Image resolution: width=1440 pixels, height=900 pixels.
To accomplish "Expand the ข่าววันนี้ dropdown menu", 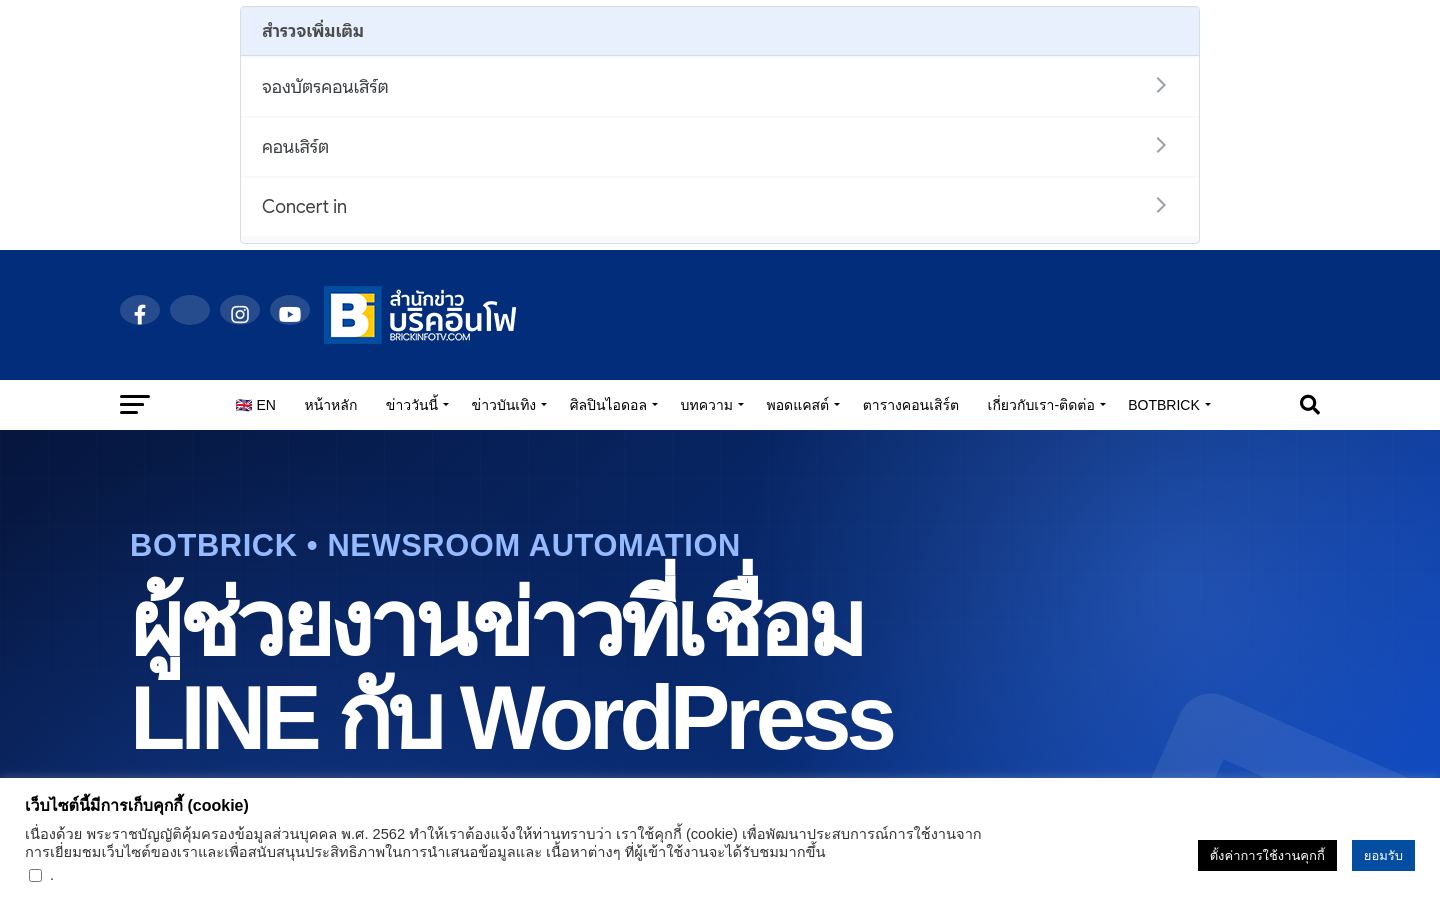I will tap(417, 405).
